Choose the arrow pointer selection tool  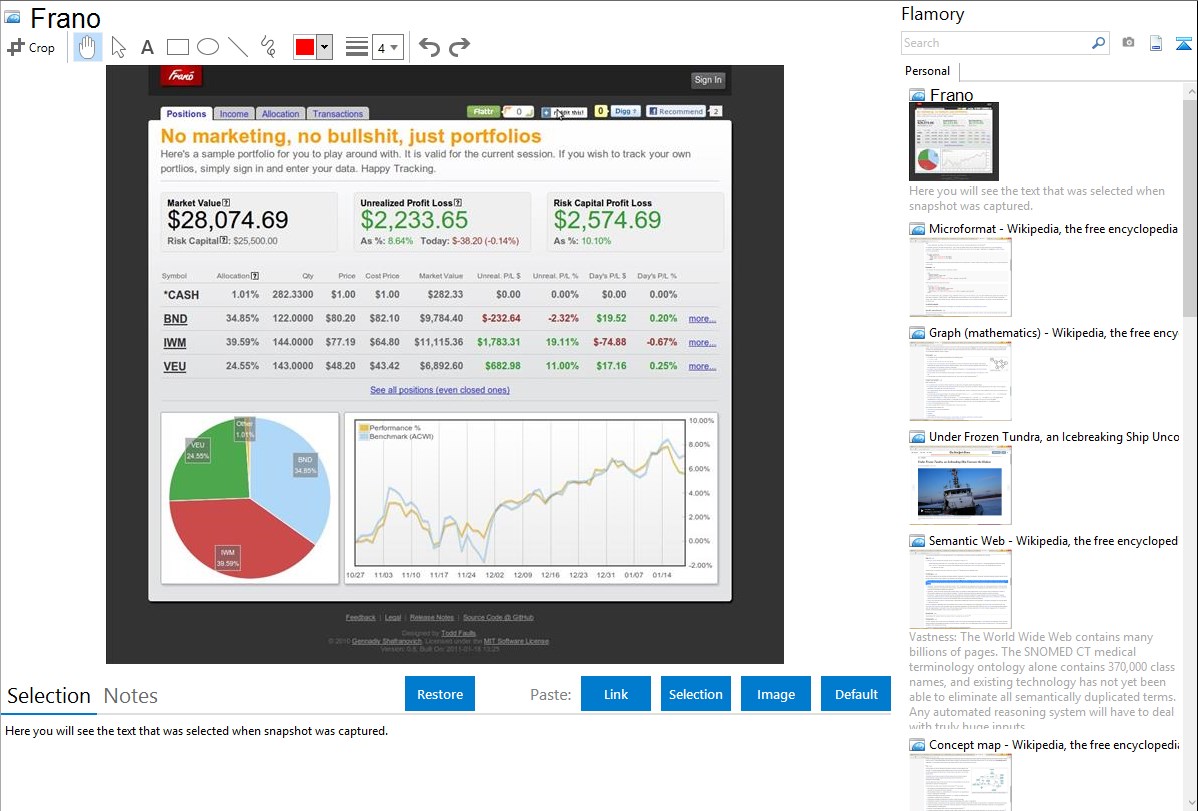tap(118, 47)
